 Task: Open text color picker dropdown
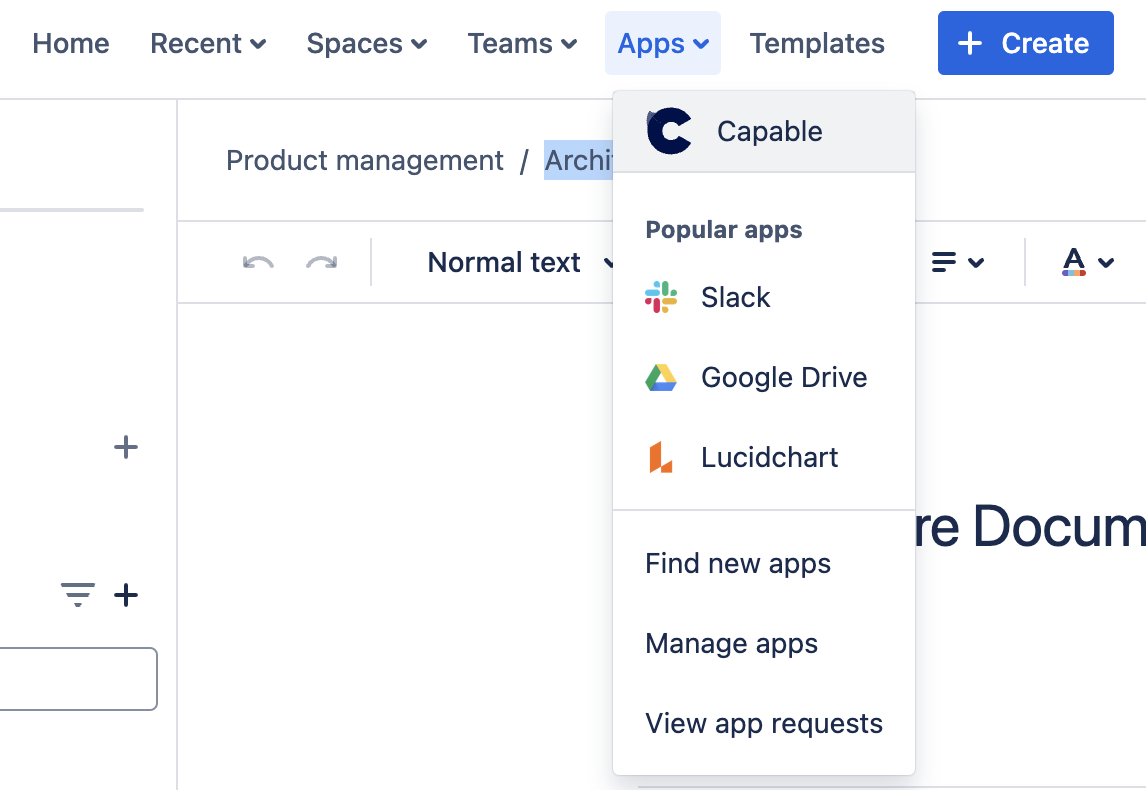[1087, 262]
